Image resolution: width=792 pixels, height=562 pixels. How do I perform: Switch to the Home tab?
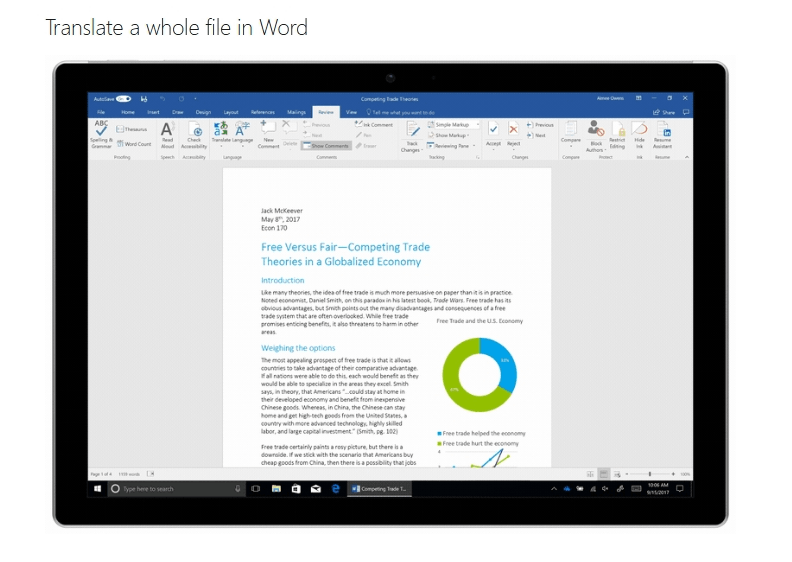point(128,112)
